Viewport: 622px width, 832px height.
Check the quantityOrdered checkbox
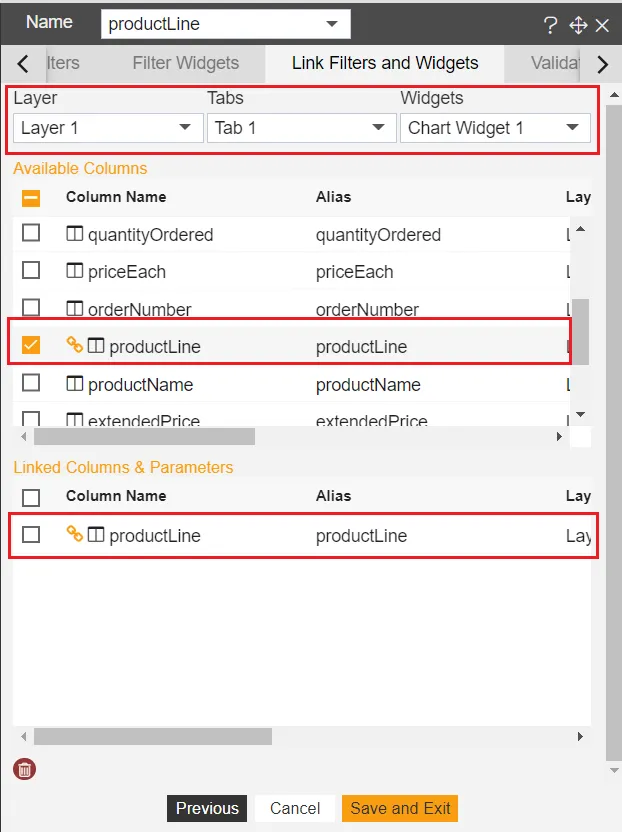click(x=31, y=232)
